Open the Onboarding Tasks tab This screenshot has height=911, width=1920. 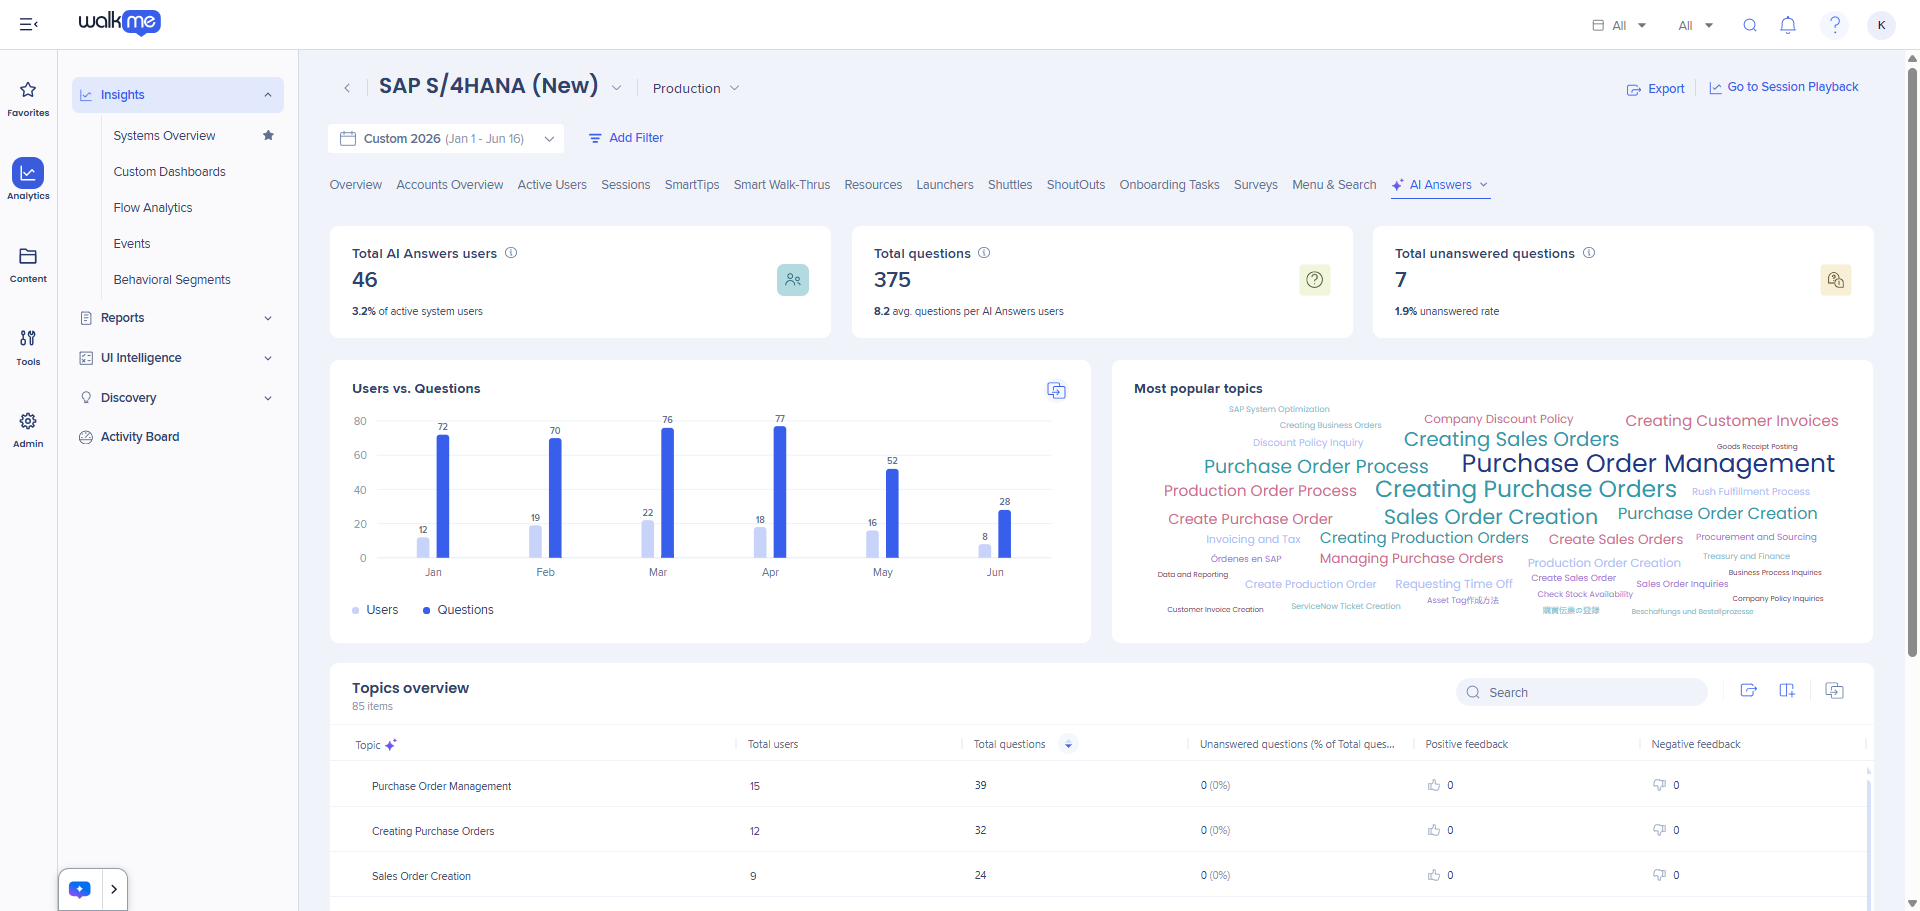[x=1169, y=185]
